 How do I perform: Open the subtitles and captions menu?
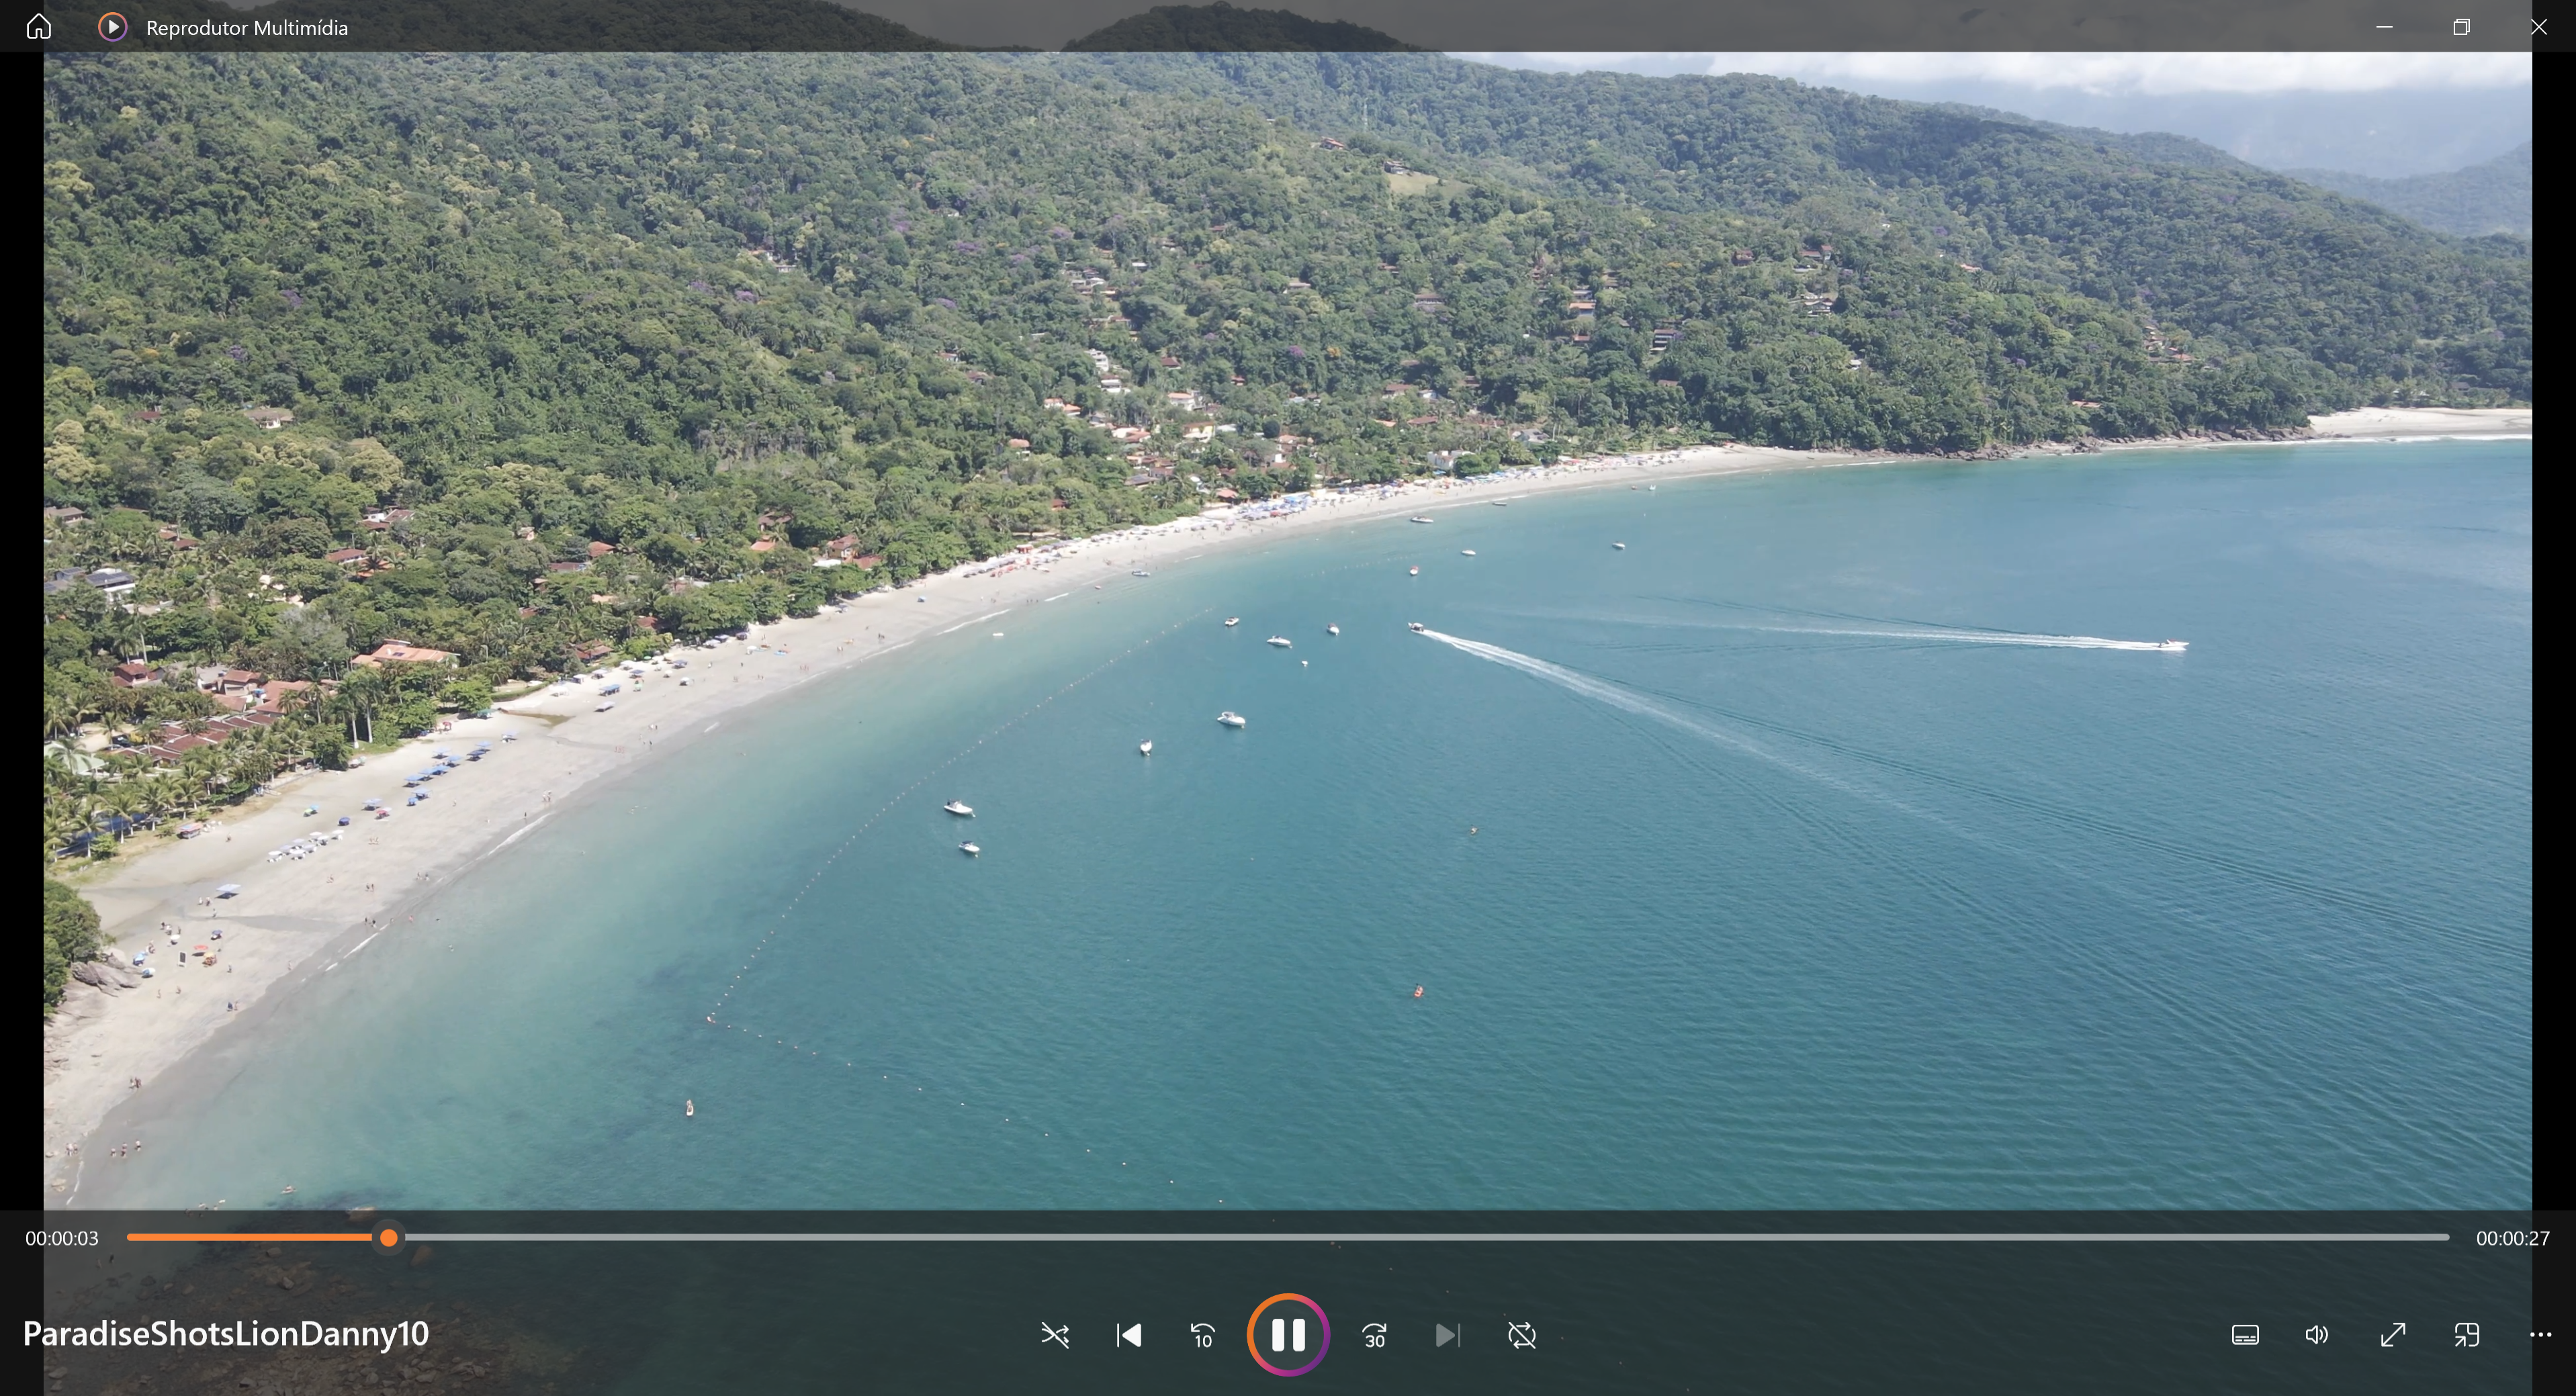pyautogui.click(x=2245, y=1335)
